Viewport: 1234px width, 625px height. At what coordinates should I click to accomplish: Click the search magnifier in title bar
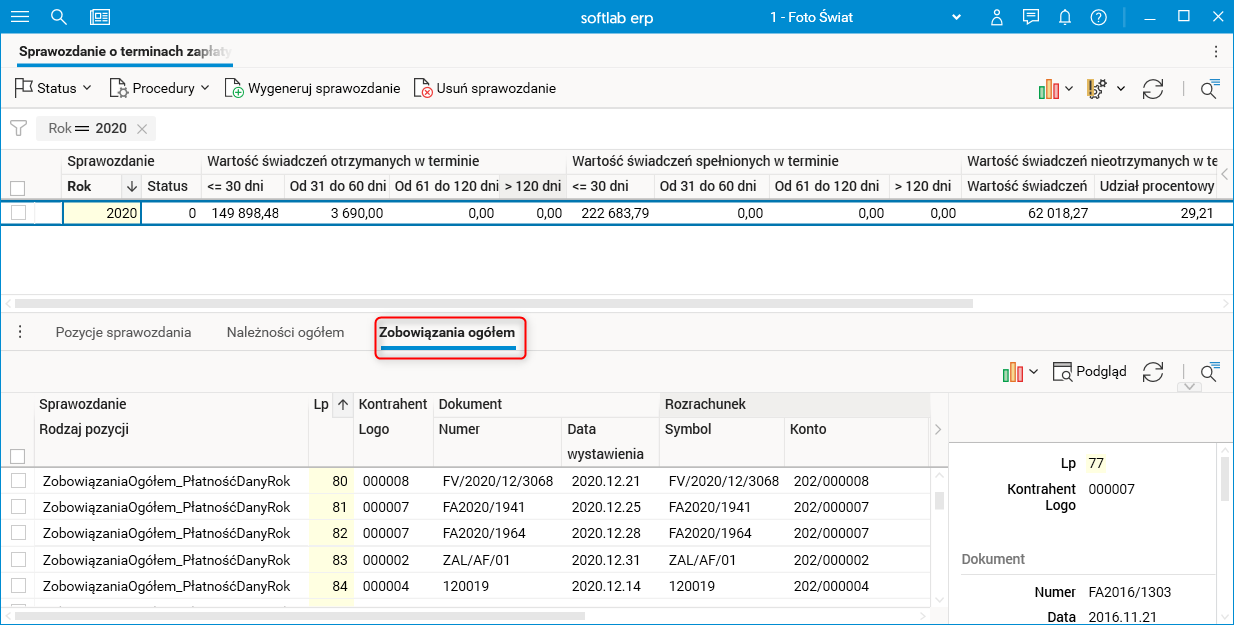point(58,17)
